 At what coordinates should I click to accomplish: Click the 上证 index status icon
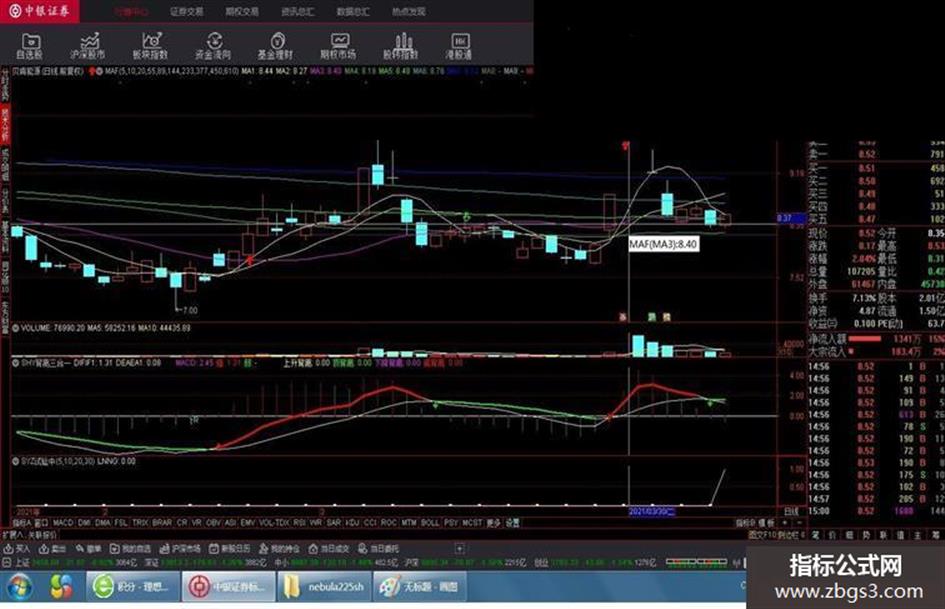coord(7,563)
